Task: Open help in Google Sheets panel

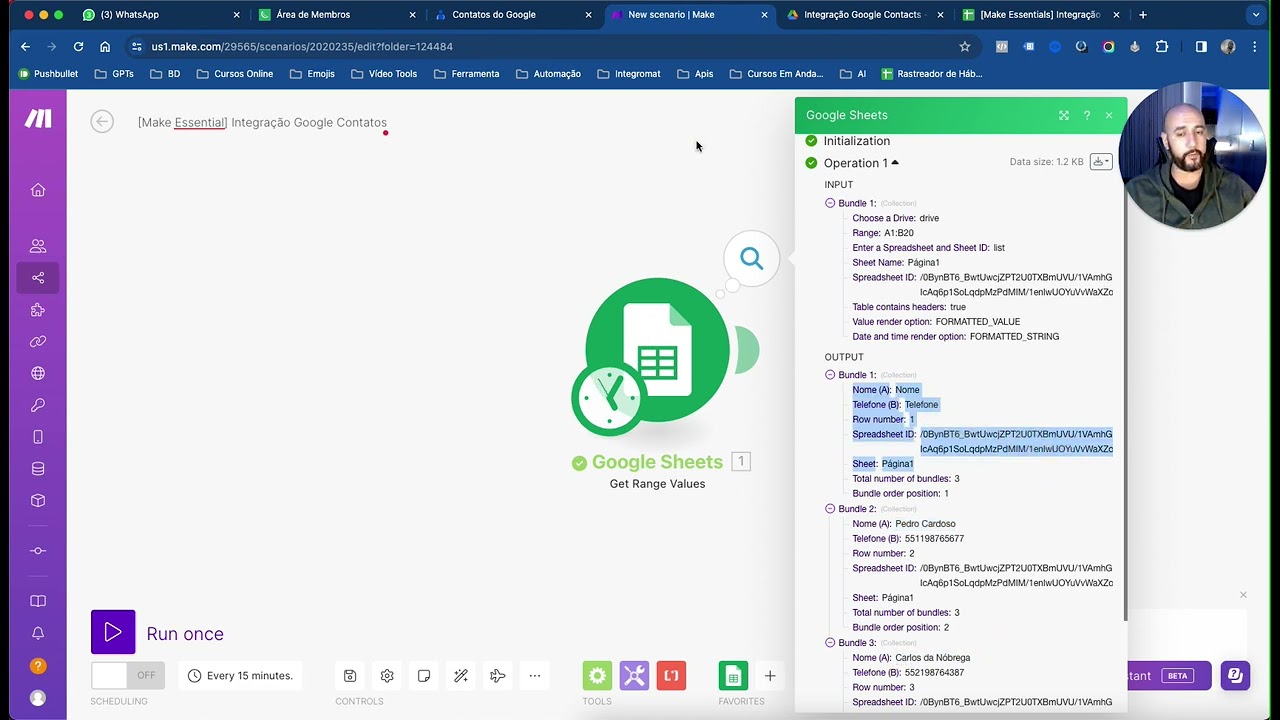Action: click(x=1087, y=115)
